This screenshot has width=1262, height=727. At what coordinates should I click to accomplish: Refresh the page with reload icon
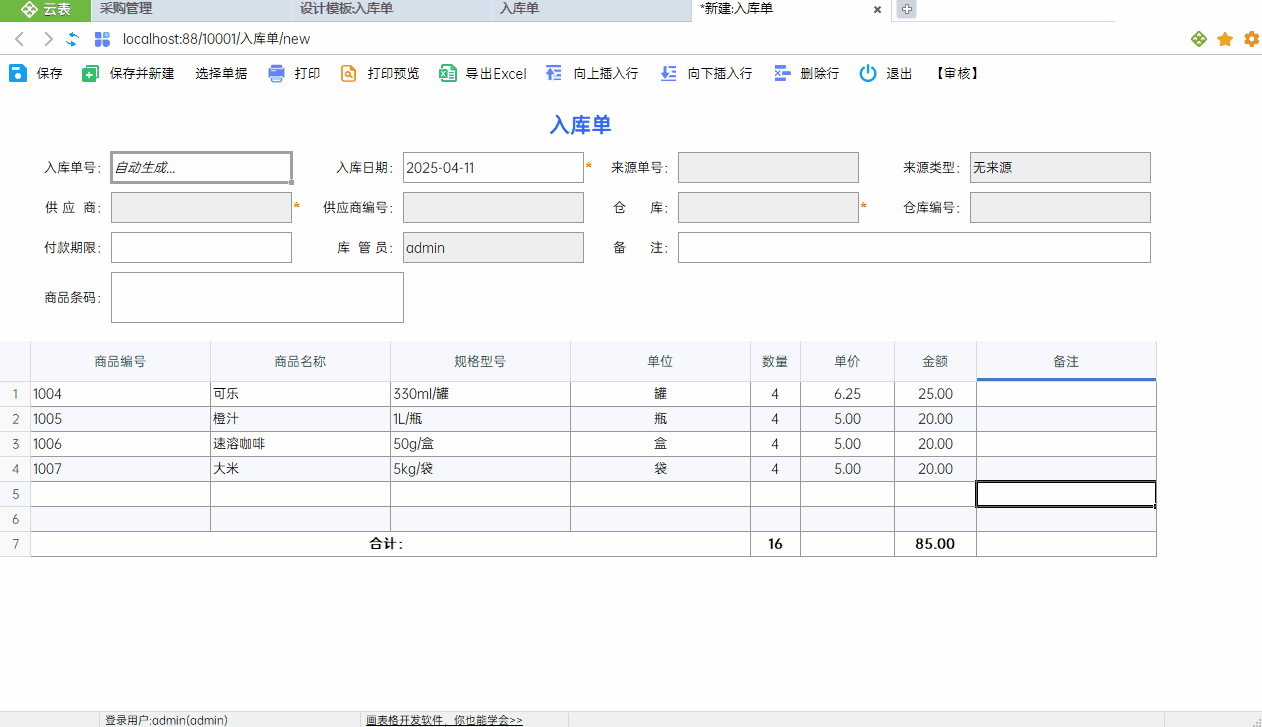(x=73, y=39)
